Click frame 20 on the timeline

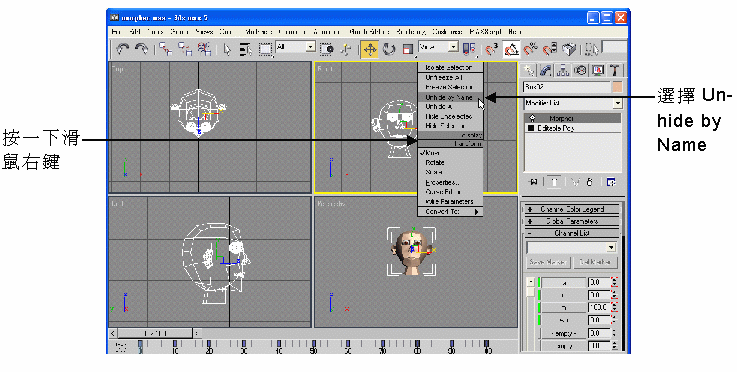click(209, 347)
